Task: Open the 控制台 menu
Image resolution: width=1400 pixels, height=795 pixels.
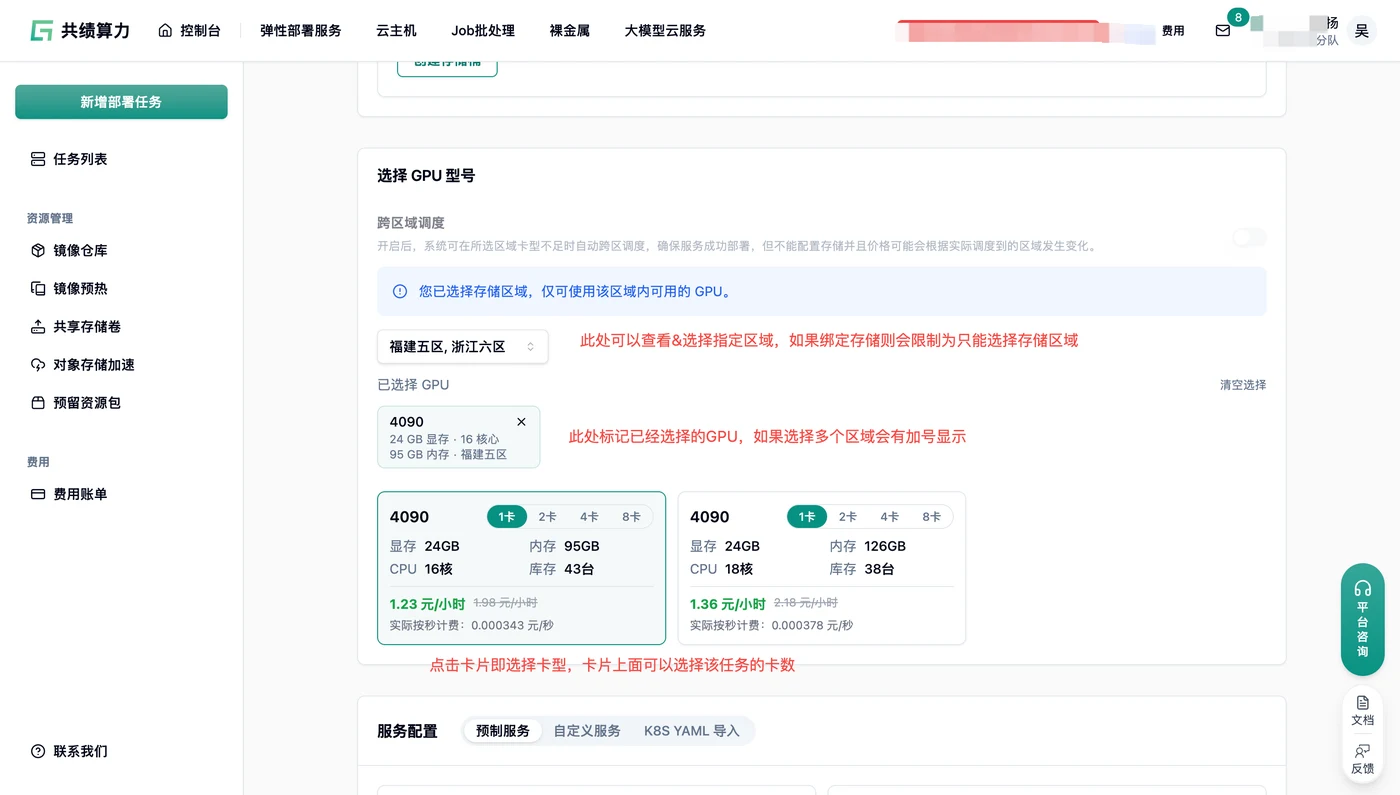Action: 189,31
